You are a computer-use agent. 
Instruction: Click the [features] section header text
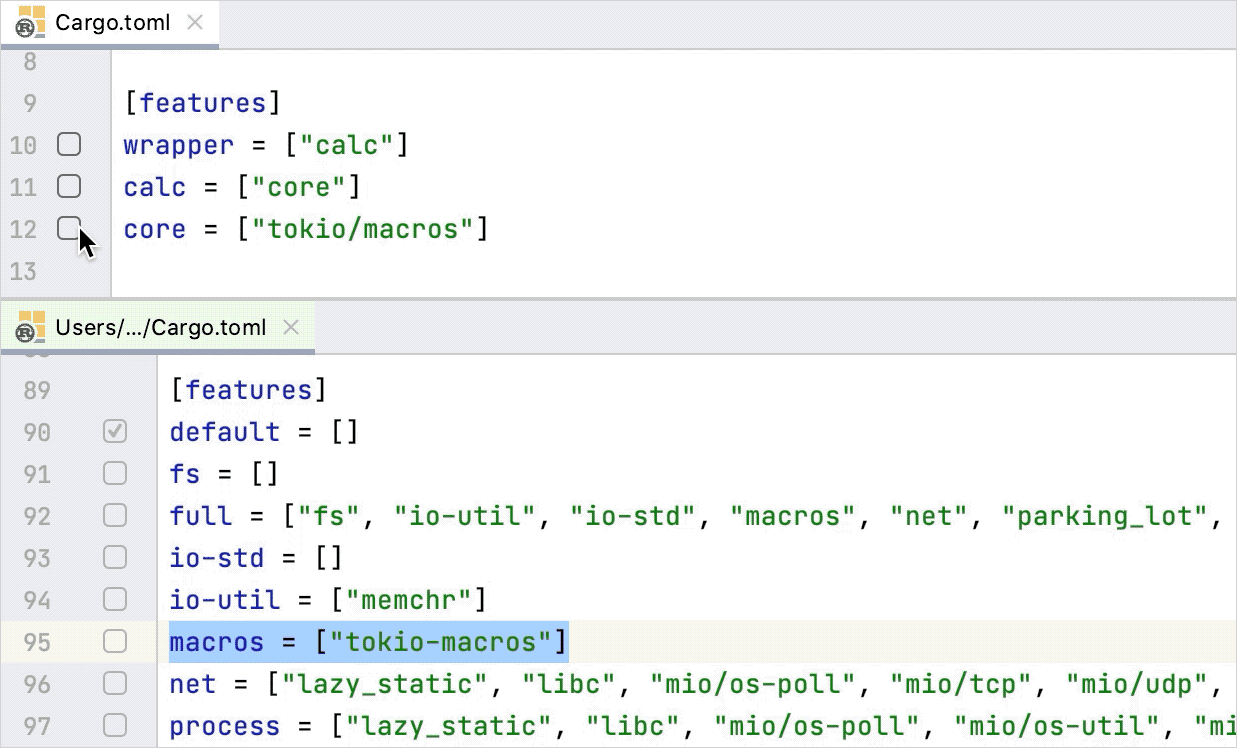tap(203, 102)
